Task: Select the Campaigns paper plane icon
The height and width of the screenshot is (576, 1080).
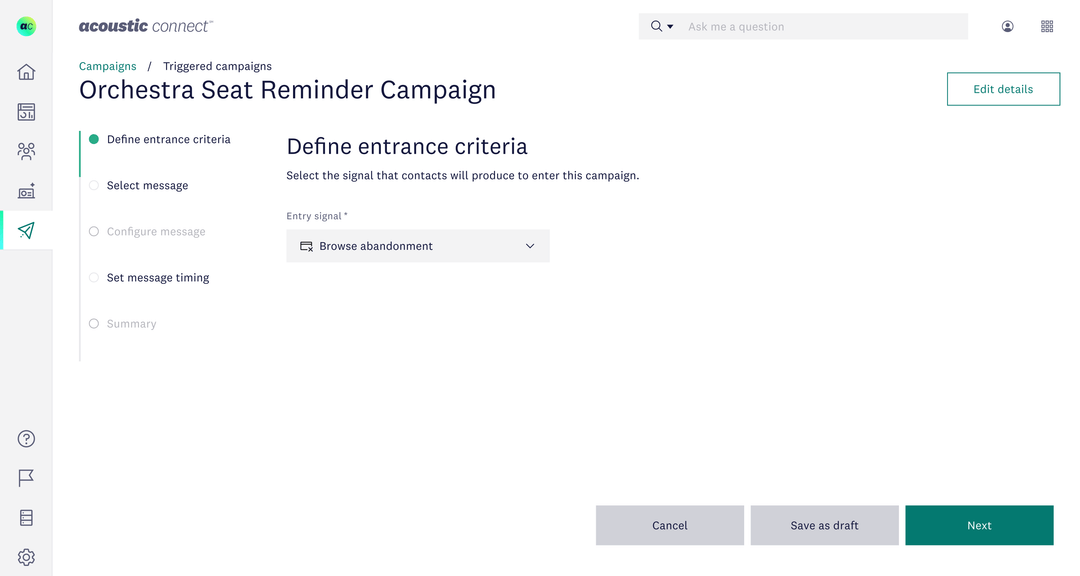Action: [26, 230]
